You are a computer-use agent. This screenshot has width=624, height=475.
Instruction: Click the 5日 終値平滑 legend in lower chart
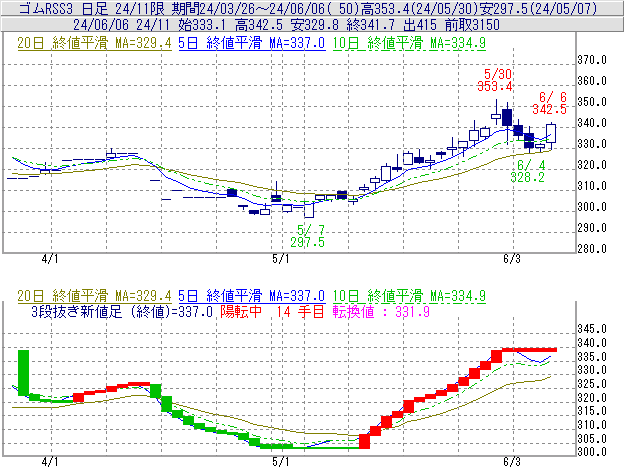click(252, 296)
